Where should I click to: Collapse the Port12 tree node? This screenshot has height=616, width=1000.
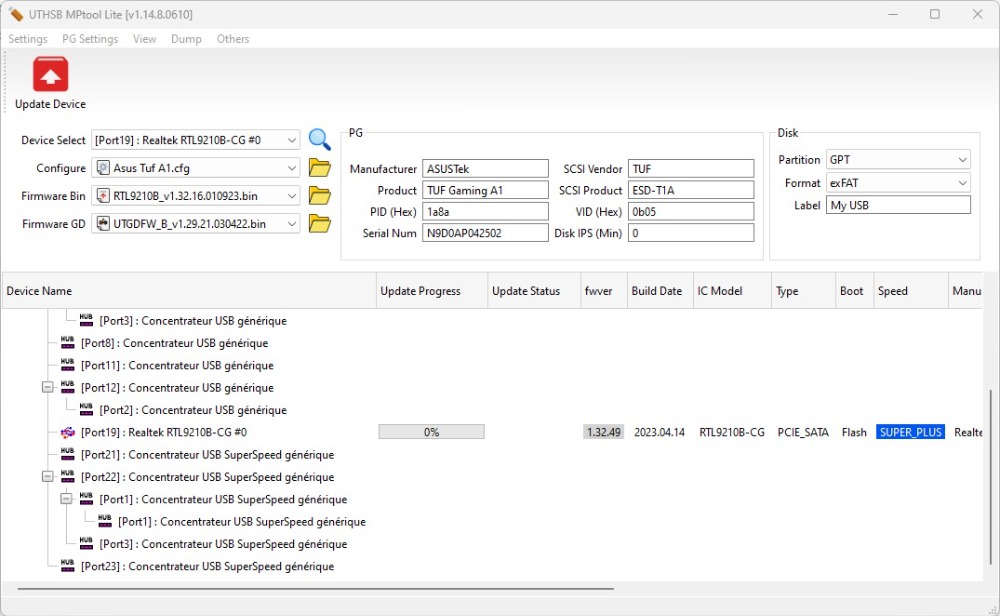48,388
